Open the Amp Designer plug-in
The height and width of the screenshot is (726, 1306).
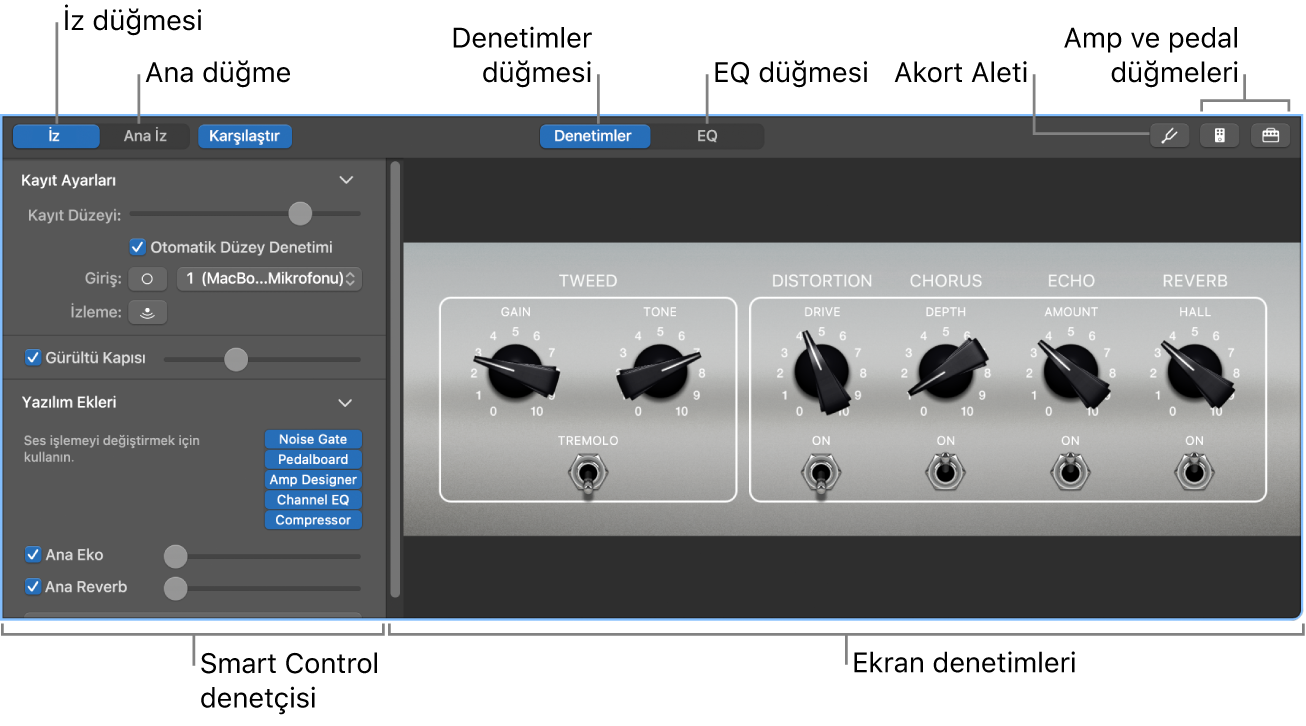point(313,479)
